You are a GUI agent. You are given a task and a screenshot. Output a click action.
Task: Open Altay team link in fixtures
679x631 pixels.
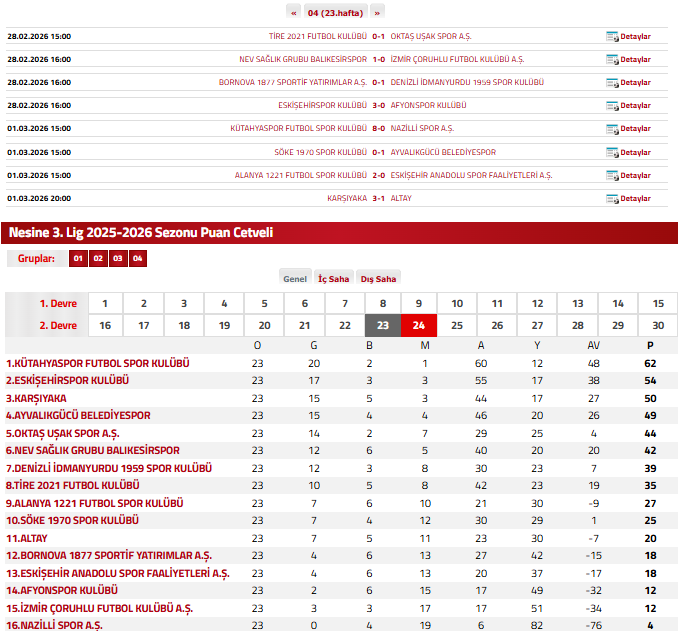(x=401, y=198)
